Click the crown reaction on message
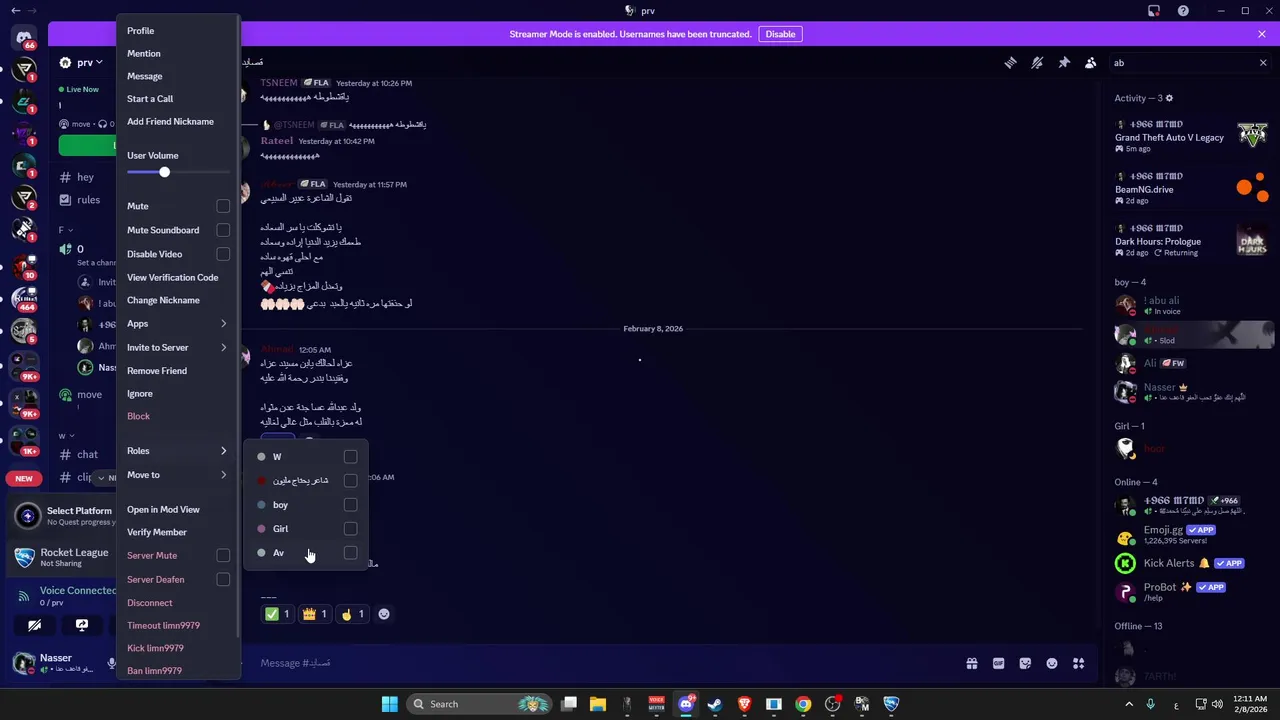 (x=314, y=614)
